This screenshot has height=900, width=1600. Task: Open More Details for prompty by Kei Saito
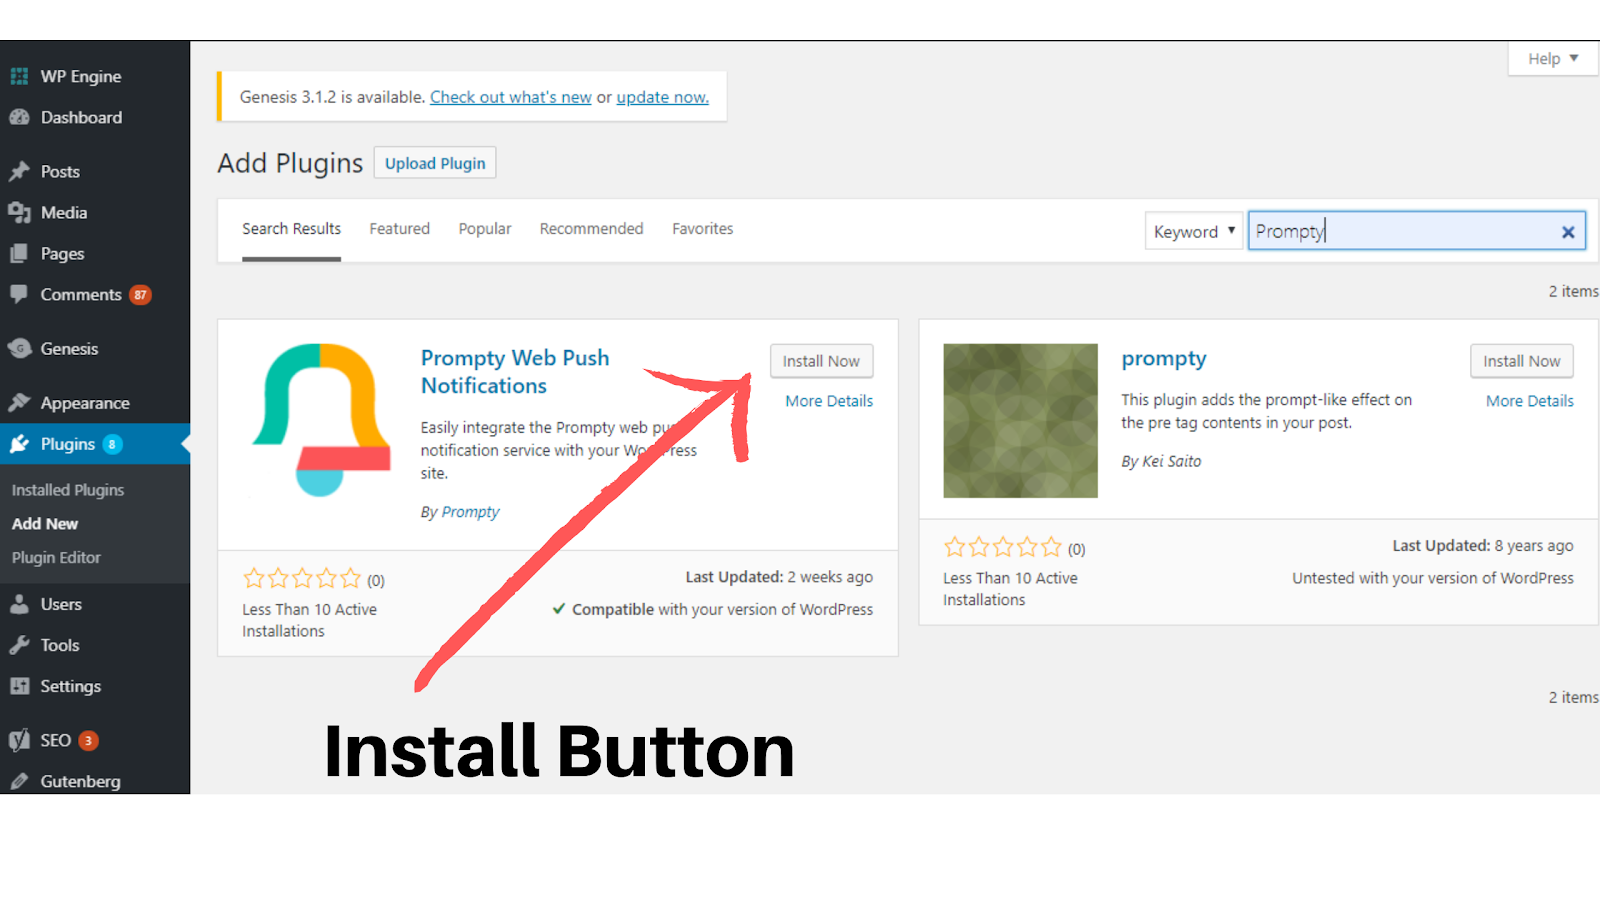(x=1529, y=401)
